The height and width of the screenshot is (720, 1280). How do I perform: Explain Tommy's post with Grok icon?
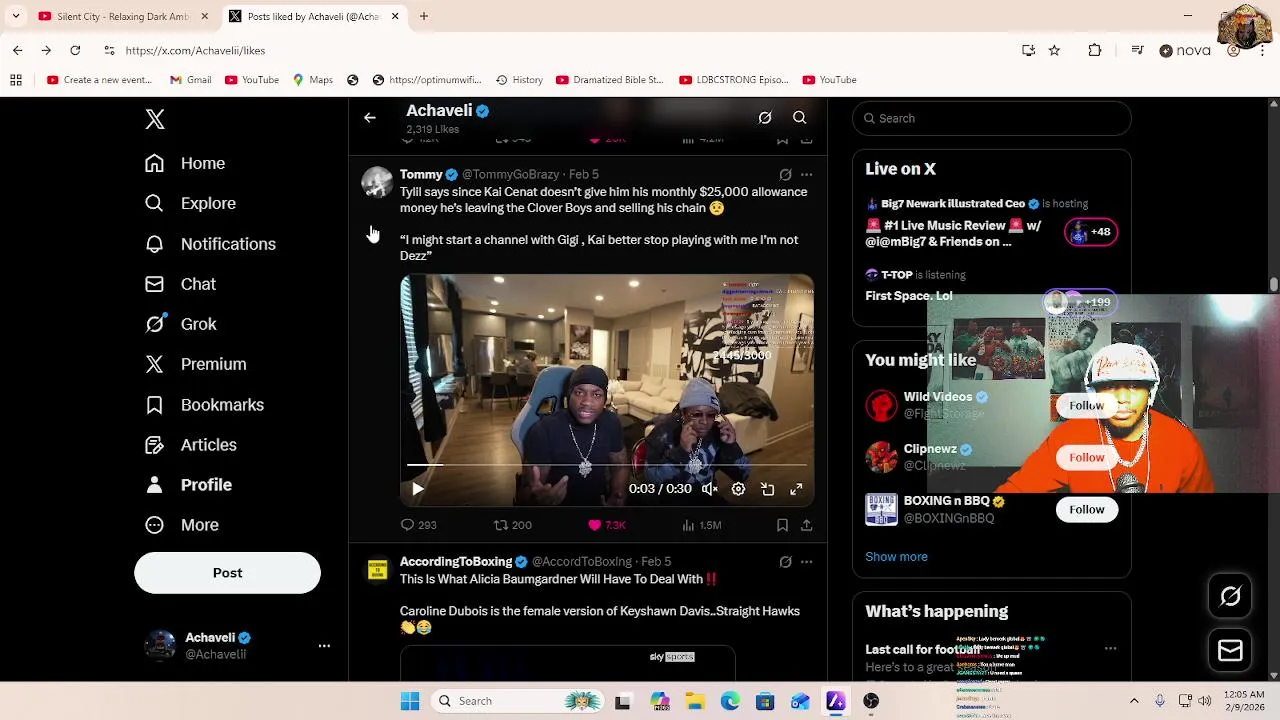click(x=785, y=174)
